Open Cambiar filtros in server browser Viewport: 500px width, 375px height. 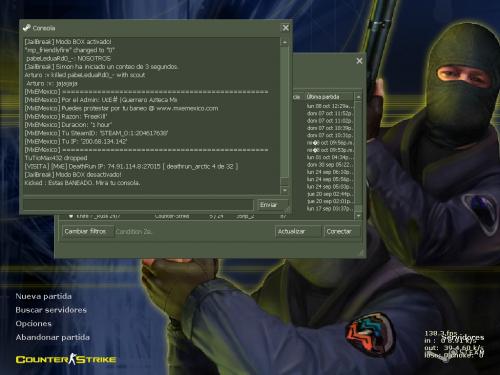point(87,231)
